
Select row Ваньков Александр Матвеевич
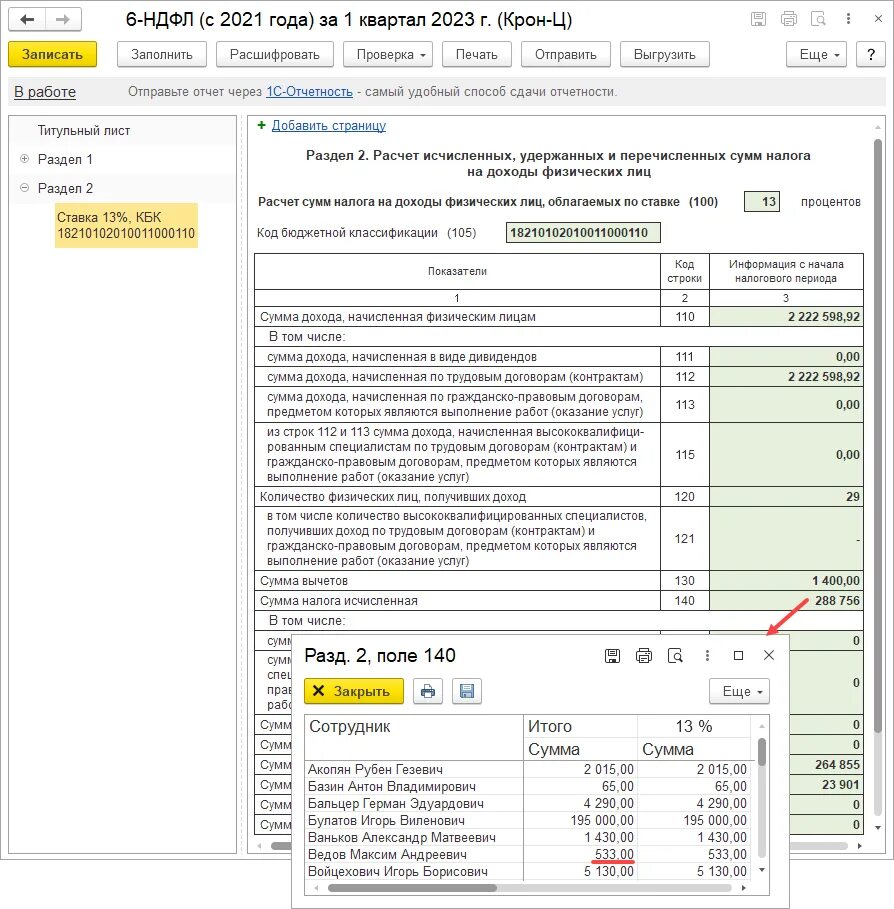click(x=528, y=837)
